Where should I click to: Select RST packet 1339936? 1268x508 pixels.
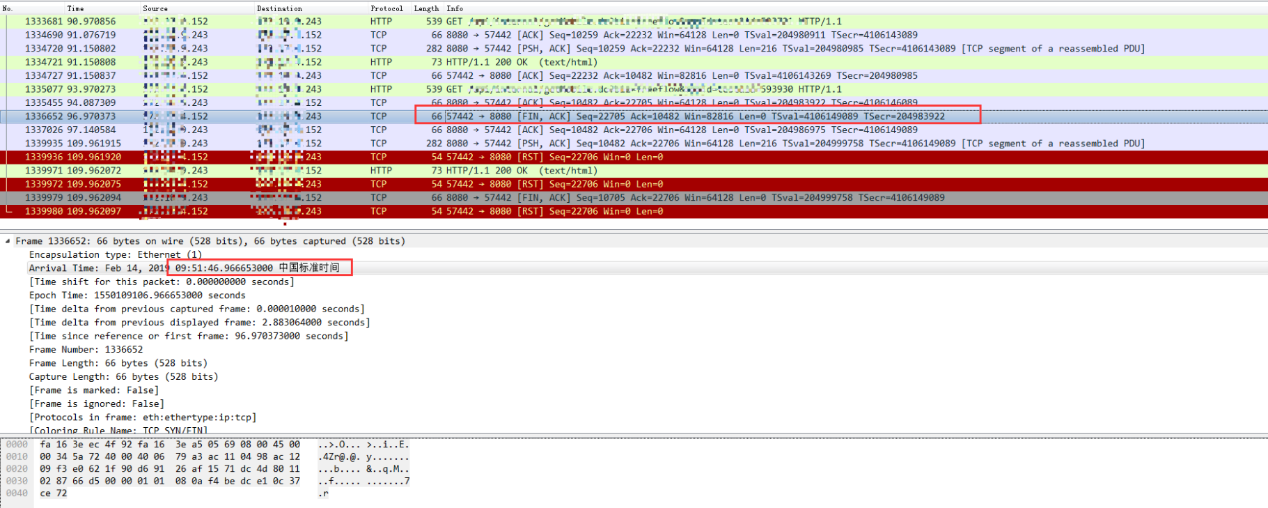pyautogui.click(x=634, y=157)
